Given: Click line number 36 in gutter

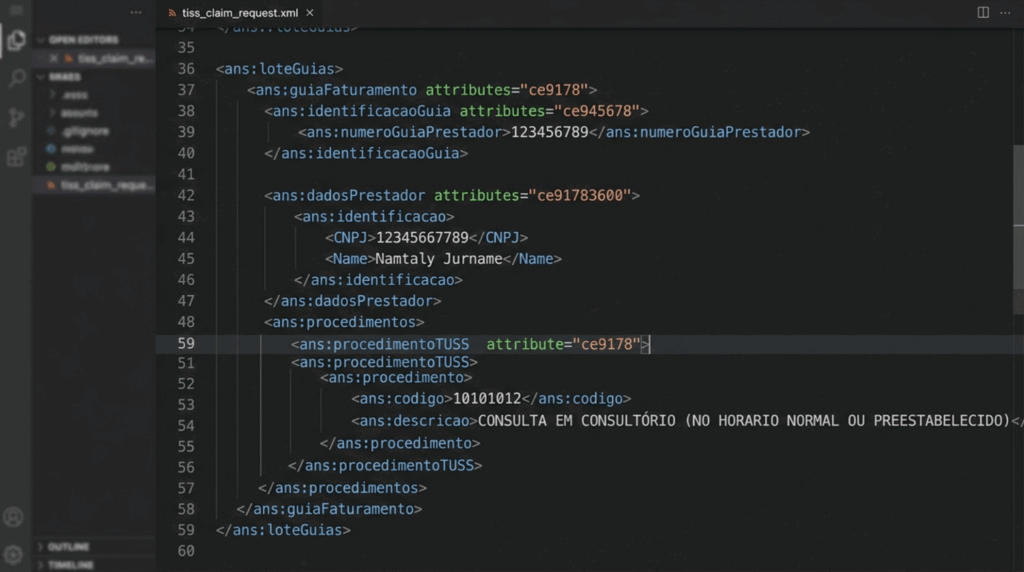Looking at the screenshot, I should [186, 69].
